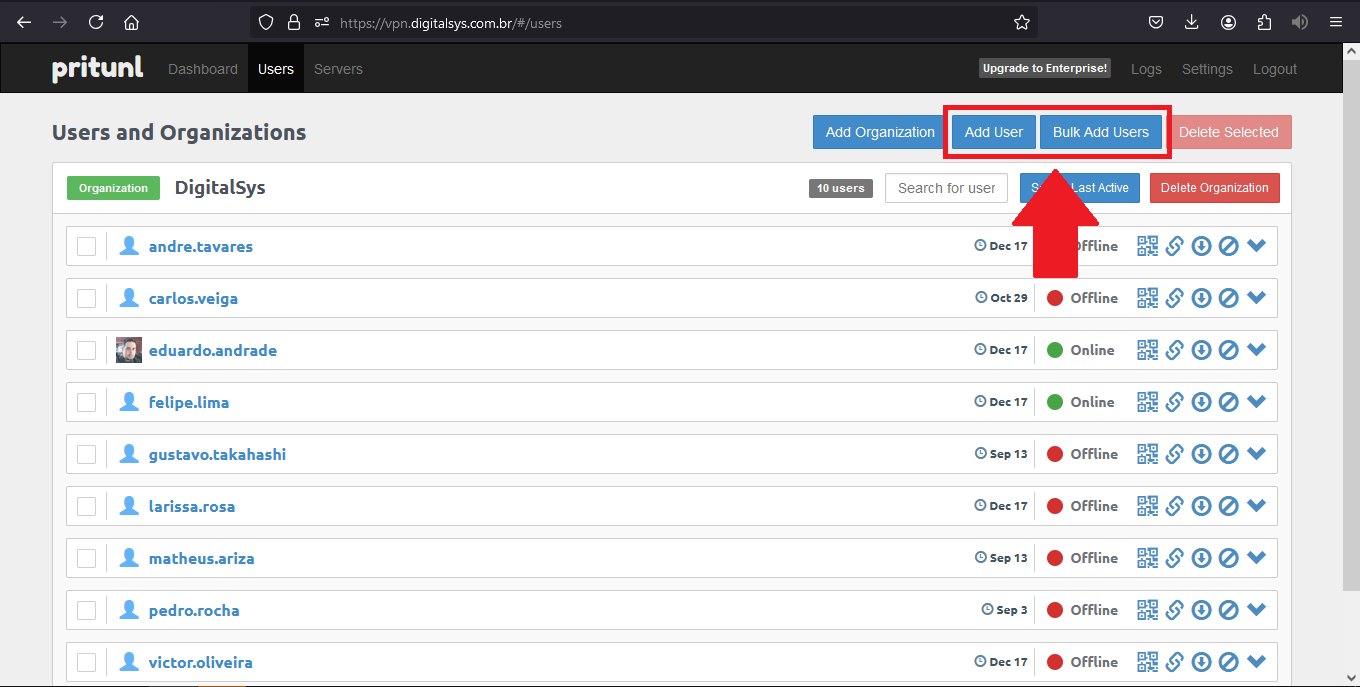
Task: Click the Add User button
Action: pos(993,132)
